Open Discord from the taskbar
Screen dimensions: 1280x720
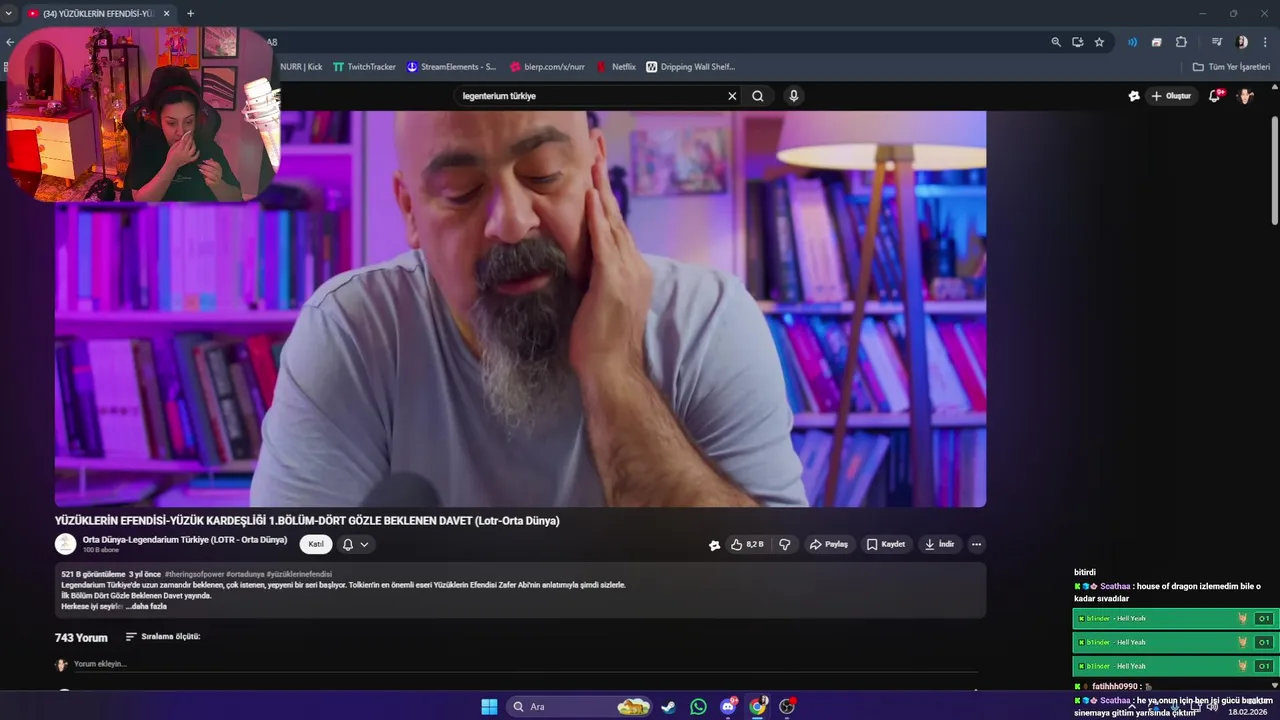[x=728, y=707]
